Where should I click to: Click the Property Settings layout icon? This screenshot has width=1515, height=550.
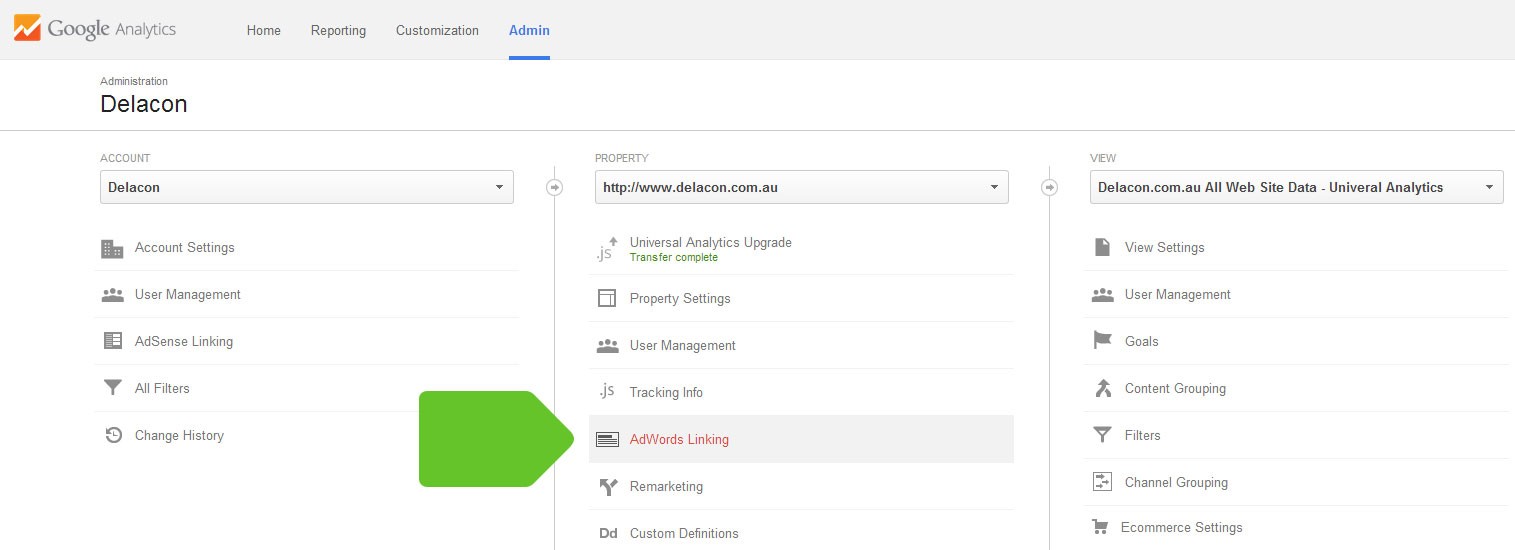click(607, 298)
